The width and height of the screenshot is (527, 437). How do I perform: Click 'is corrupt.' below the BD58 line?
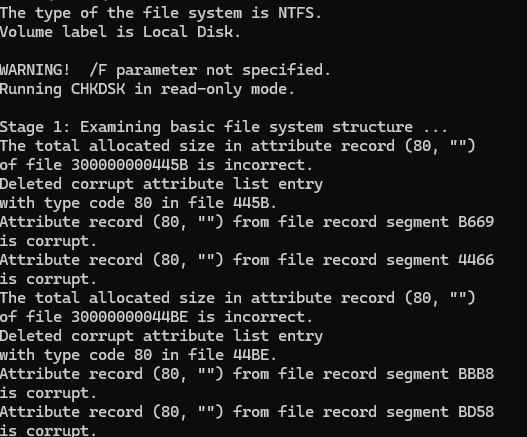48,431
